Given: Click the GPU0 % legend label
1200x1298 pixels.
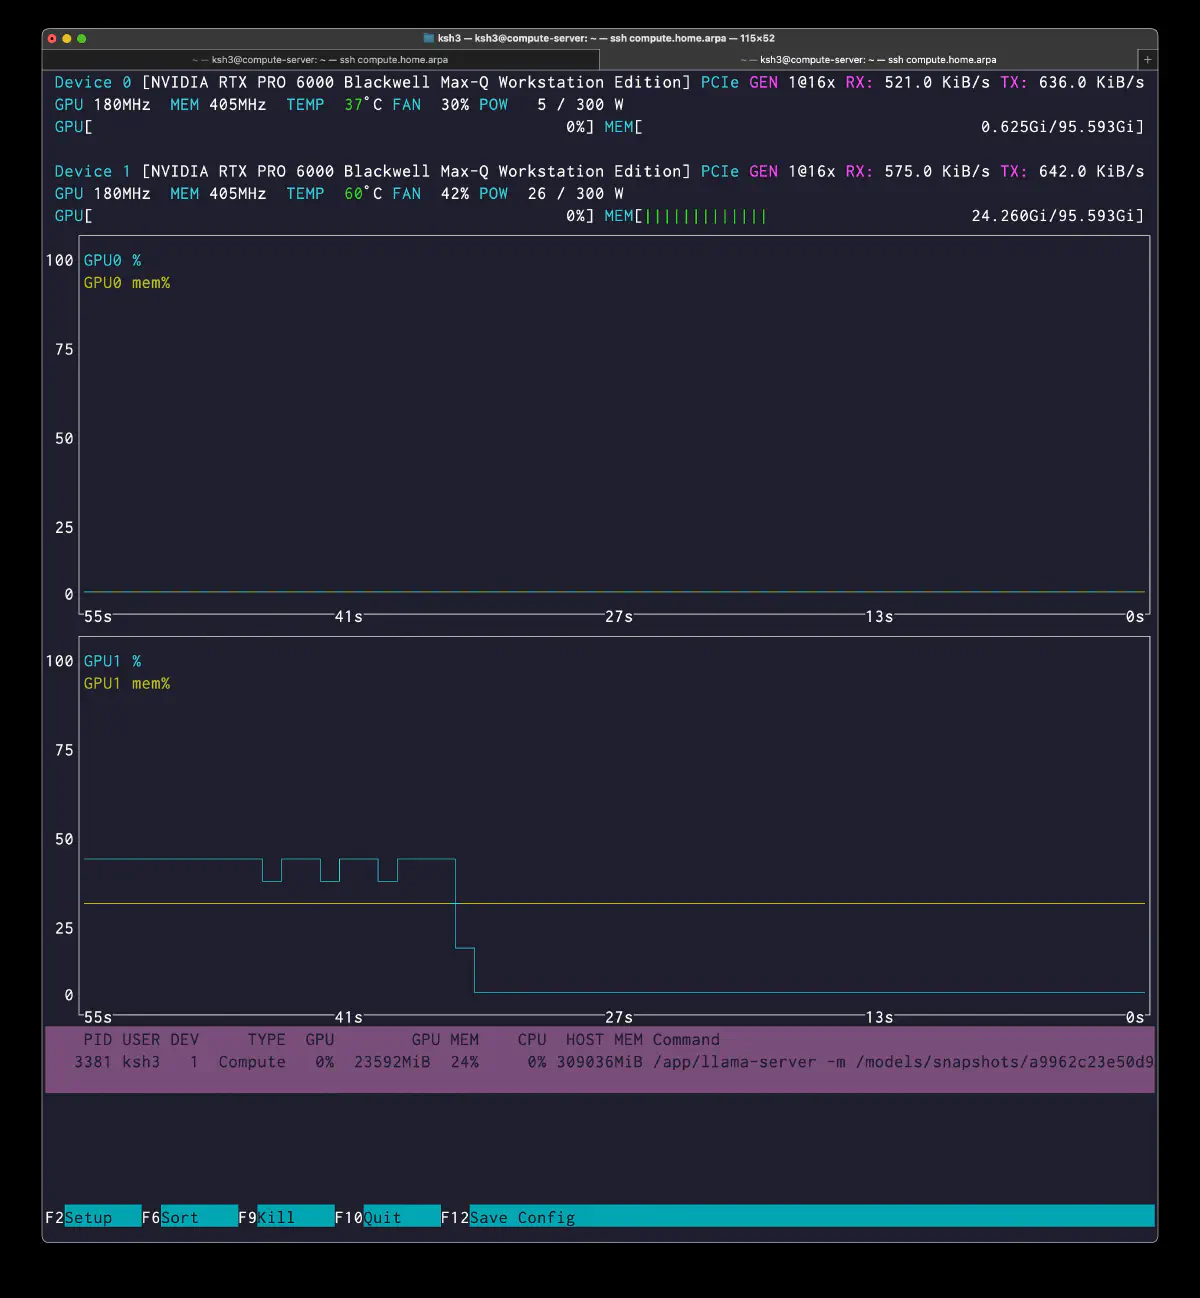Looking at the screenshot, I should tap(112, 261).
